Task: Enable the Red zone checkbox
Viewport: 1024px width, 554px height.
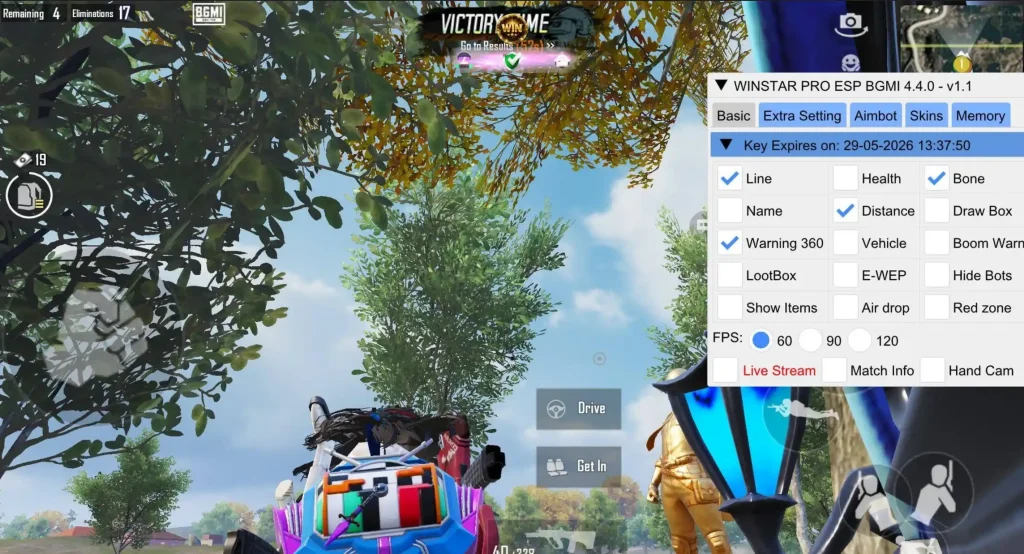Action: [936, 307]
